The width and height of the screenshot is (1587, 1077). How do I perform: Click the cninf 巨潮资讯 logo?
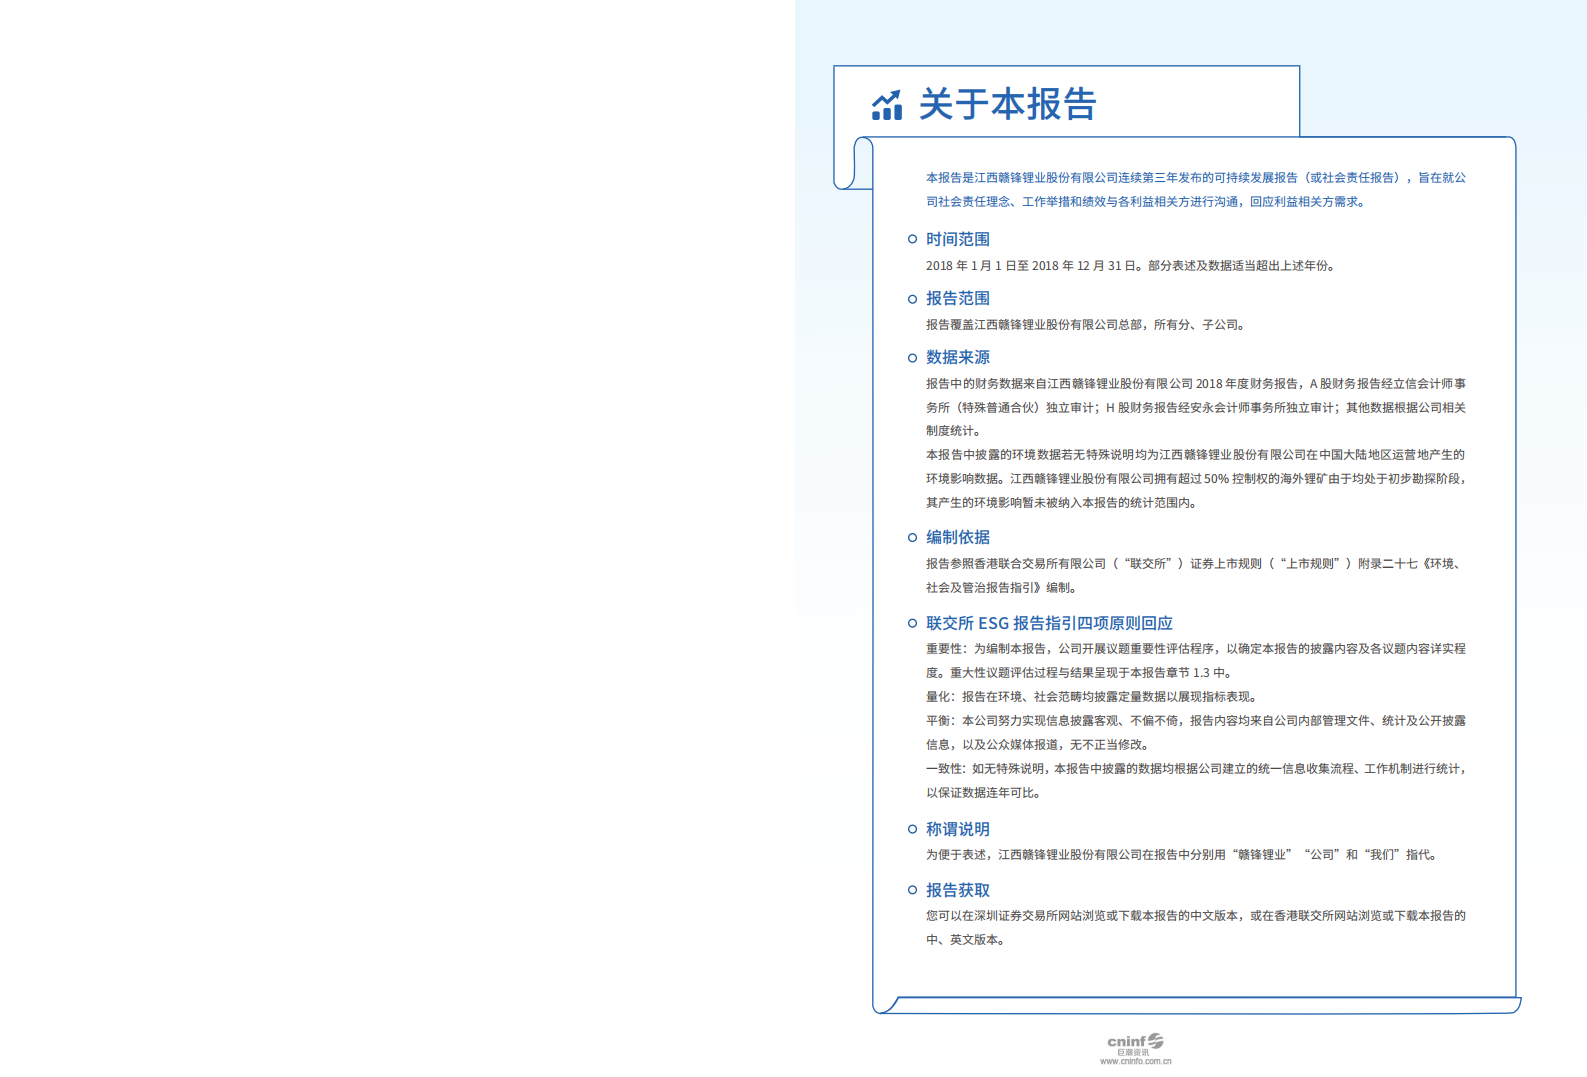coord(1135,1045)
